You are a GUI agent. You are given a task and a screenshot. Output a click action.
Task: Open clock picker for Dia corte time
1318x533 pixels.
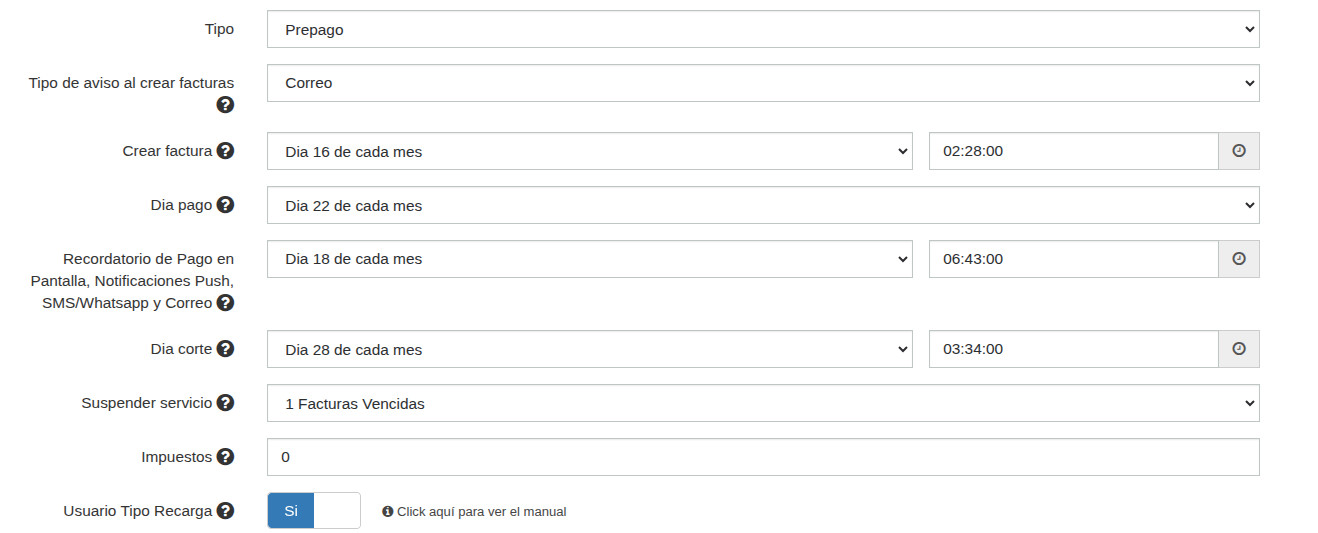[1238, 349]
